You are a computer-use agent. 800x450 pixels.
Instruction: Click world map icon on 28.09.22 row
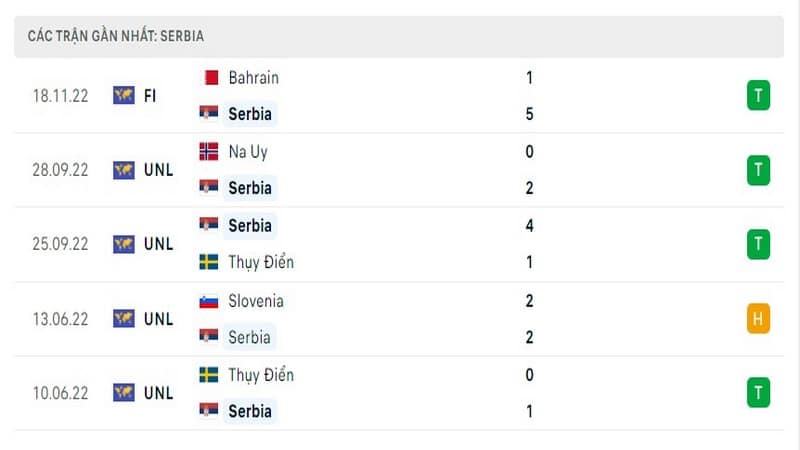124,170
